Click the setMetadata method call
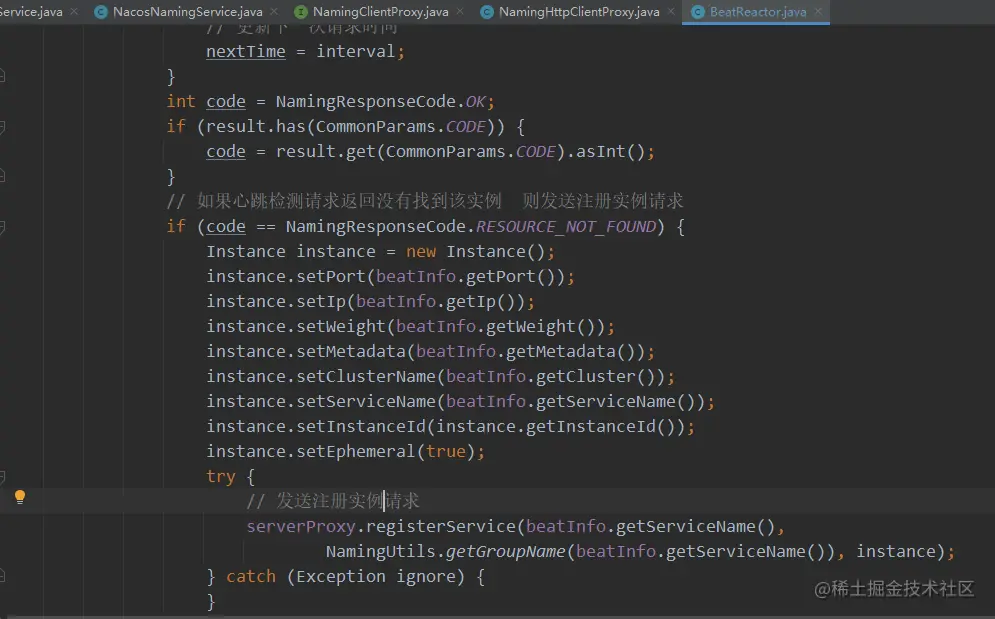 [x=351, y=352]
